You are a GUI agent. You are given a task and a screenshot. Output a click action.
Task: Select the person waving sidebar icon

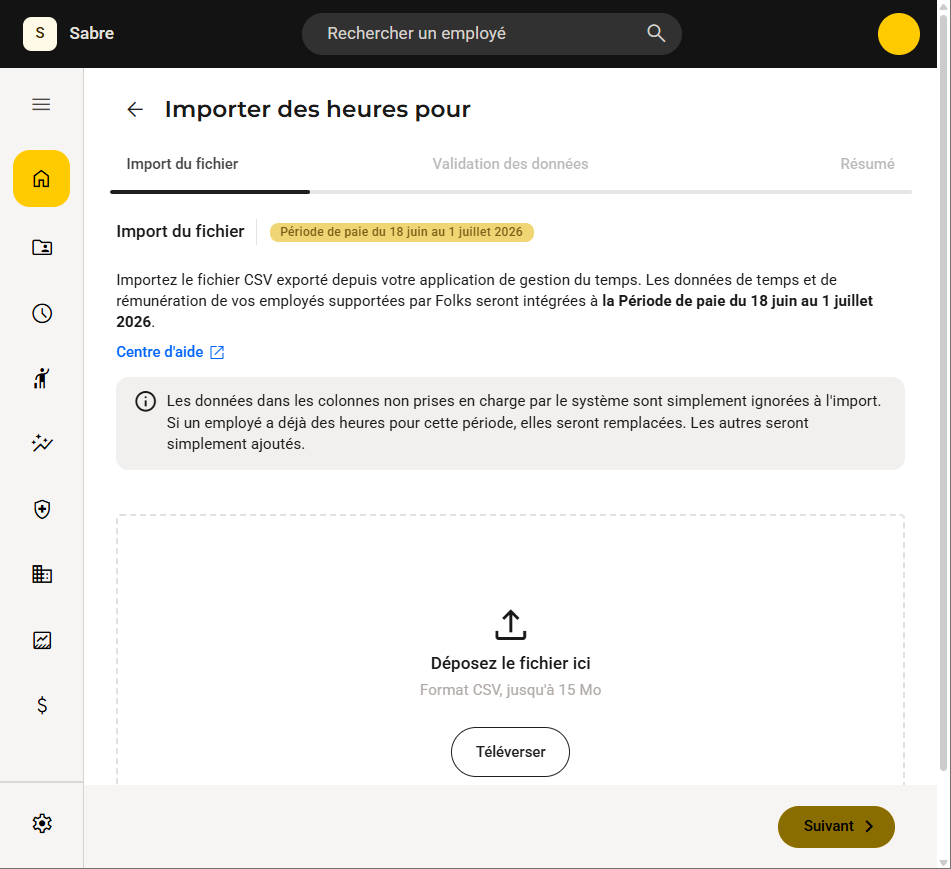(x=42, y=378)
